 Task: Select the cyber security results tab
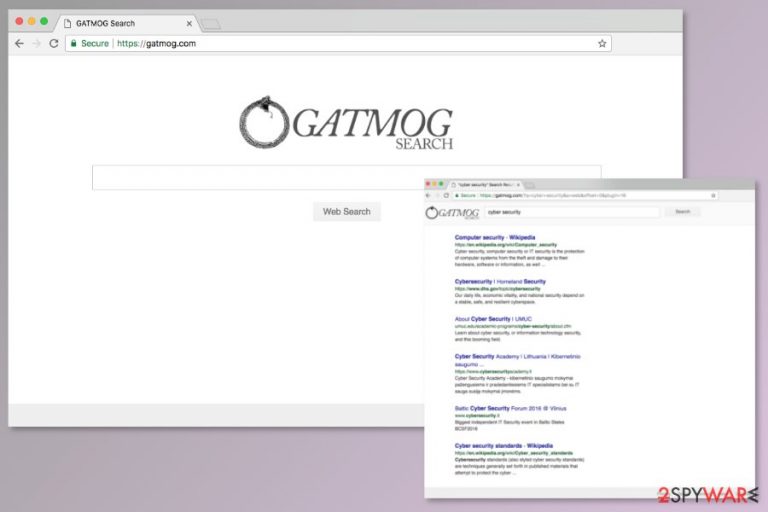coord(485,185)
